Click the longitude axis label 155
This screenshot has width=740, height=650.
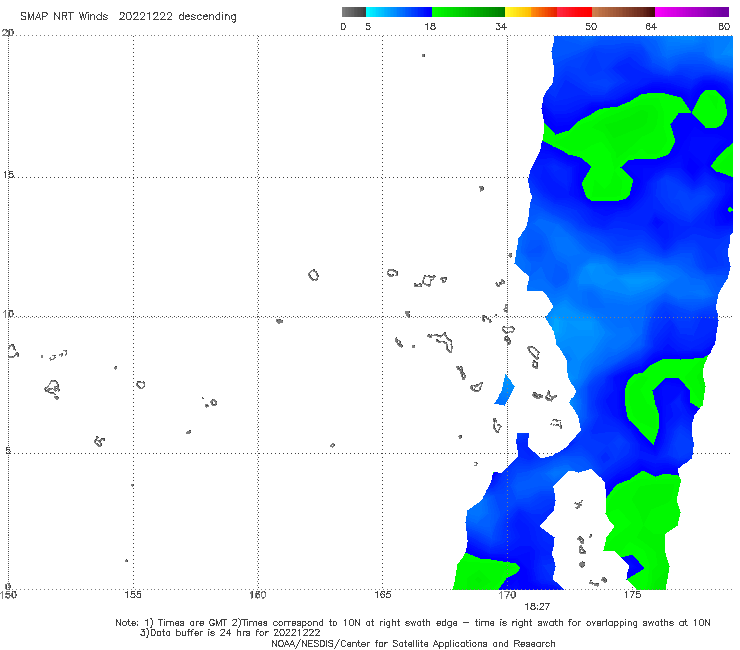(133, 595)
